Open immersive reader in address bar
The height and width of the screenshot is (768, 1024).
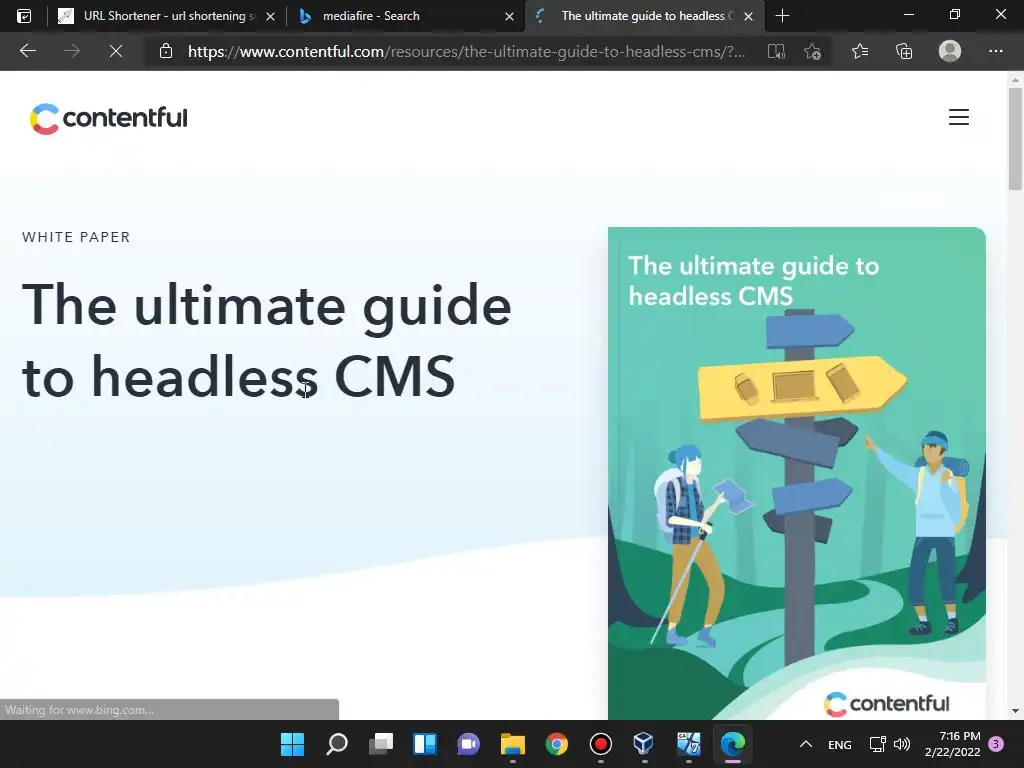776,52
